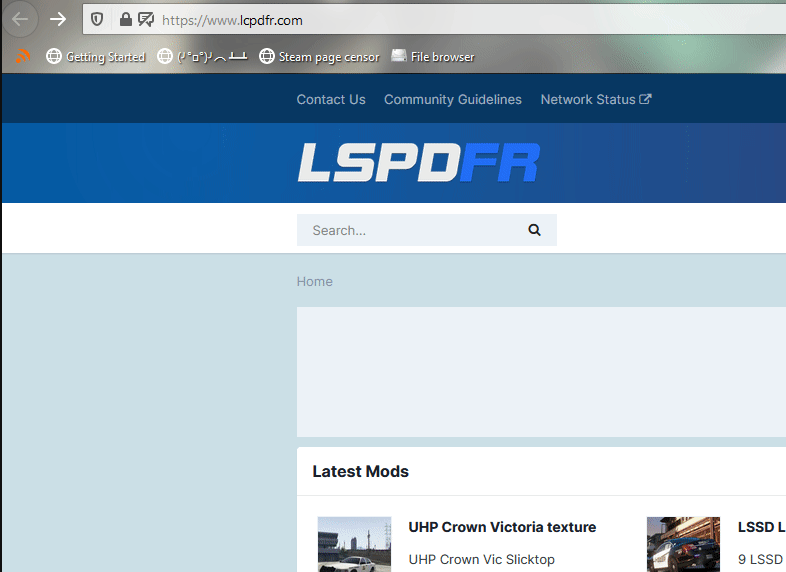Open the table-flip emoticon bookmark
The image size is (786, 572).
[203, 57]
